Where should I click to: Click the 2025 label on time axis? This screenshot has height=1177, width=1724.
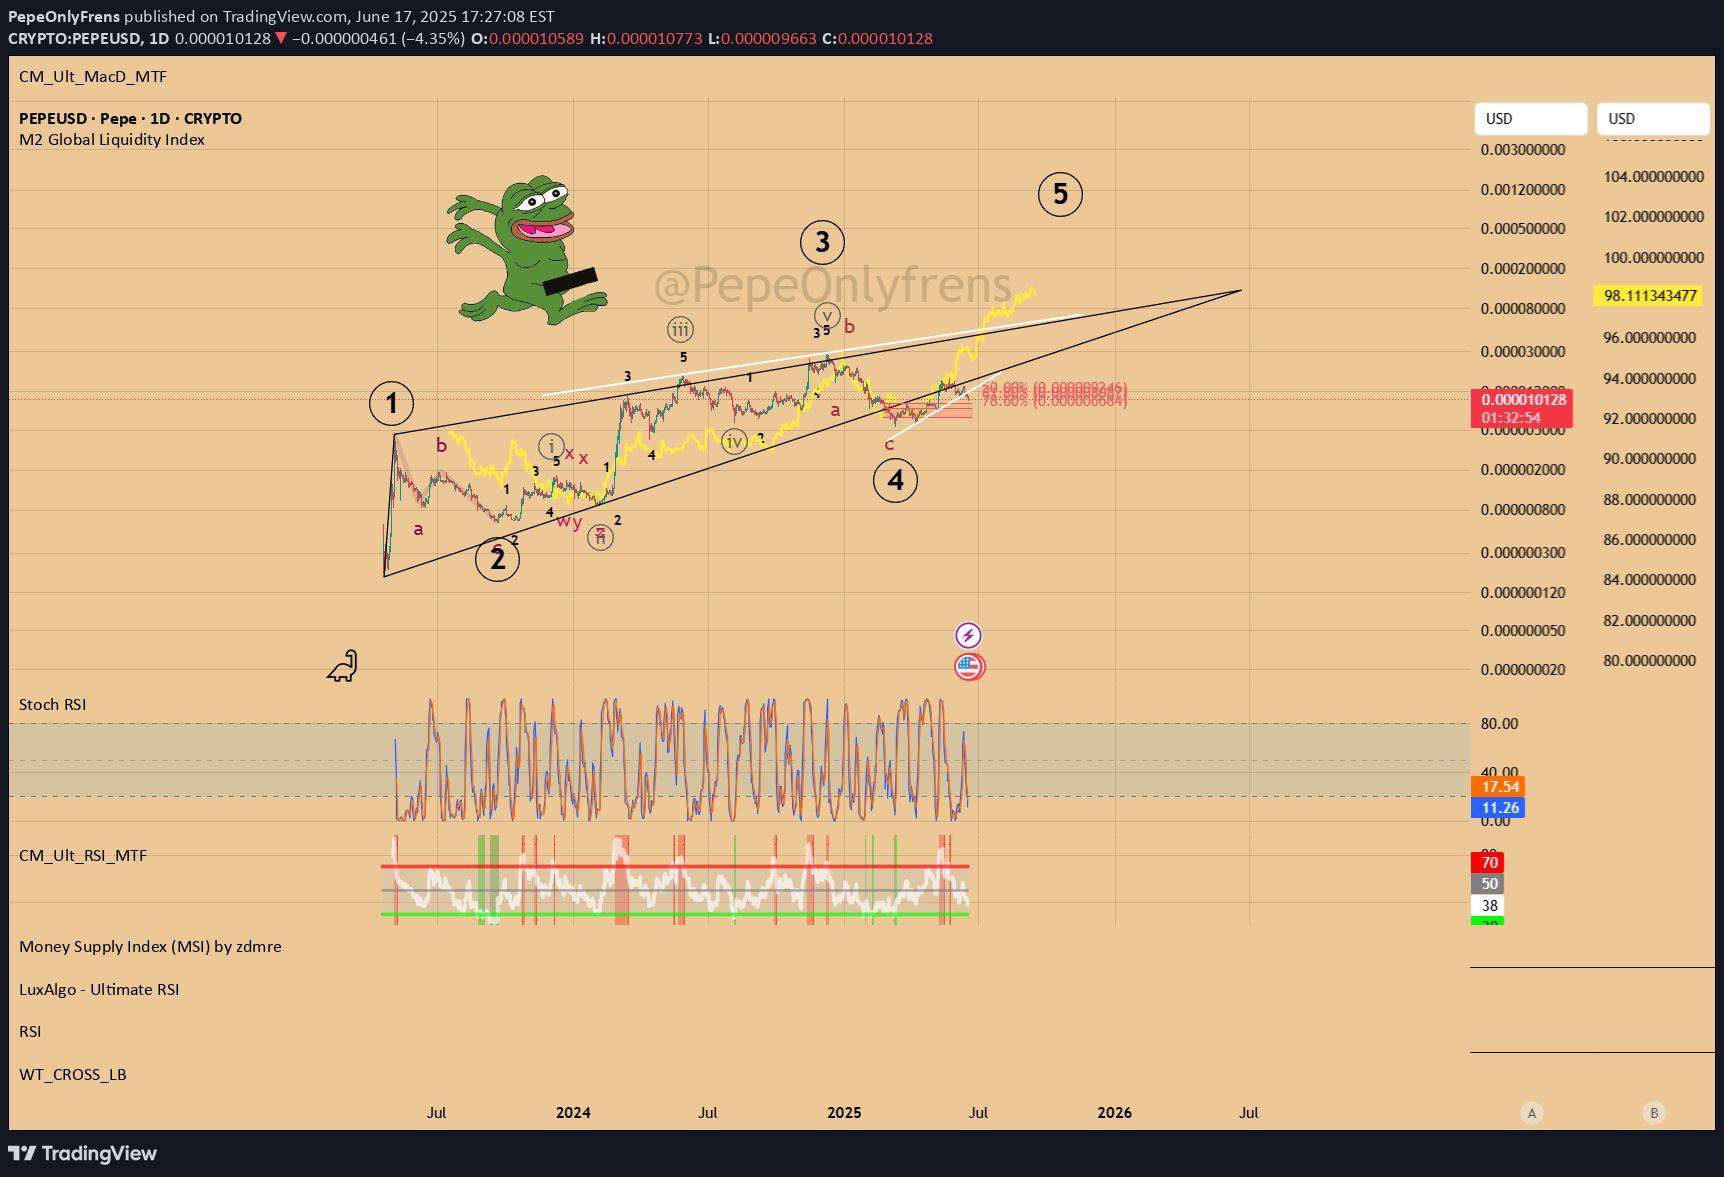844,1113
